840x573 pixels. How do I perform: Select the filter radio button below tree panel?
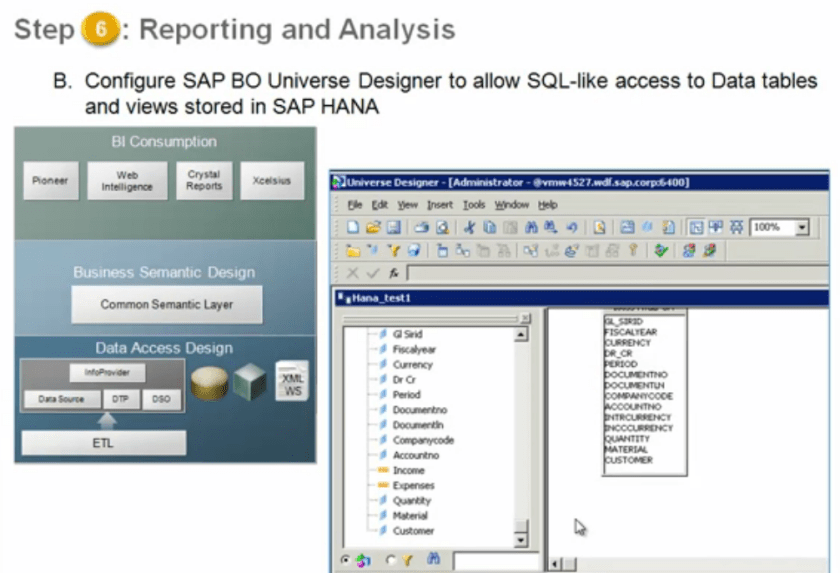click(x=391, y=561)
